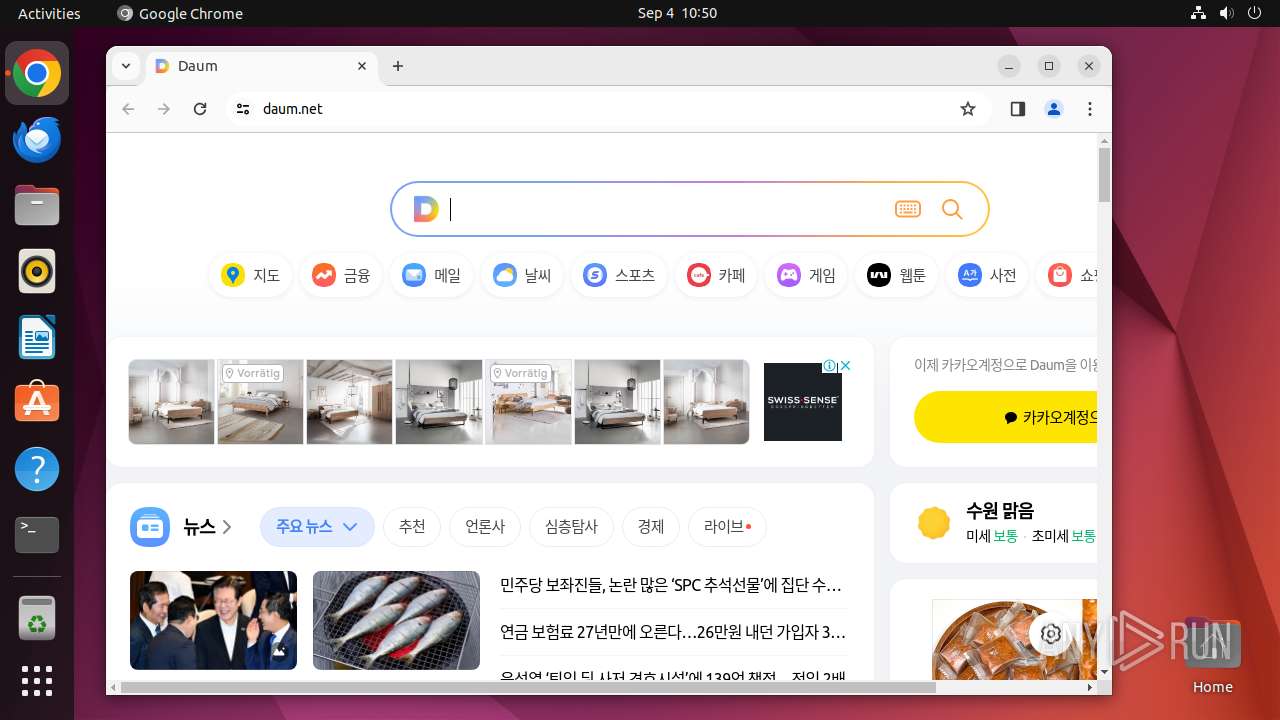The height and width of the screenshot is (720, 1280).
Task: Select the 라이브 news tab
Action: pos(727,527)
